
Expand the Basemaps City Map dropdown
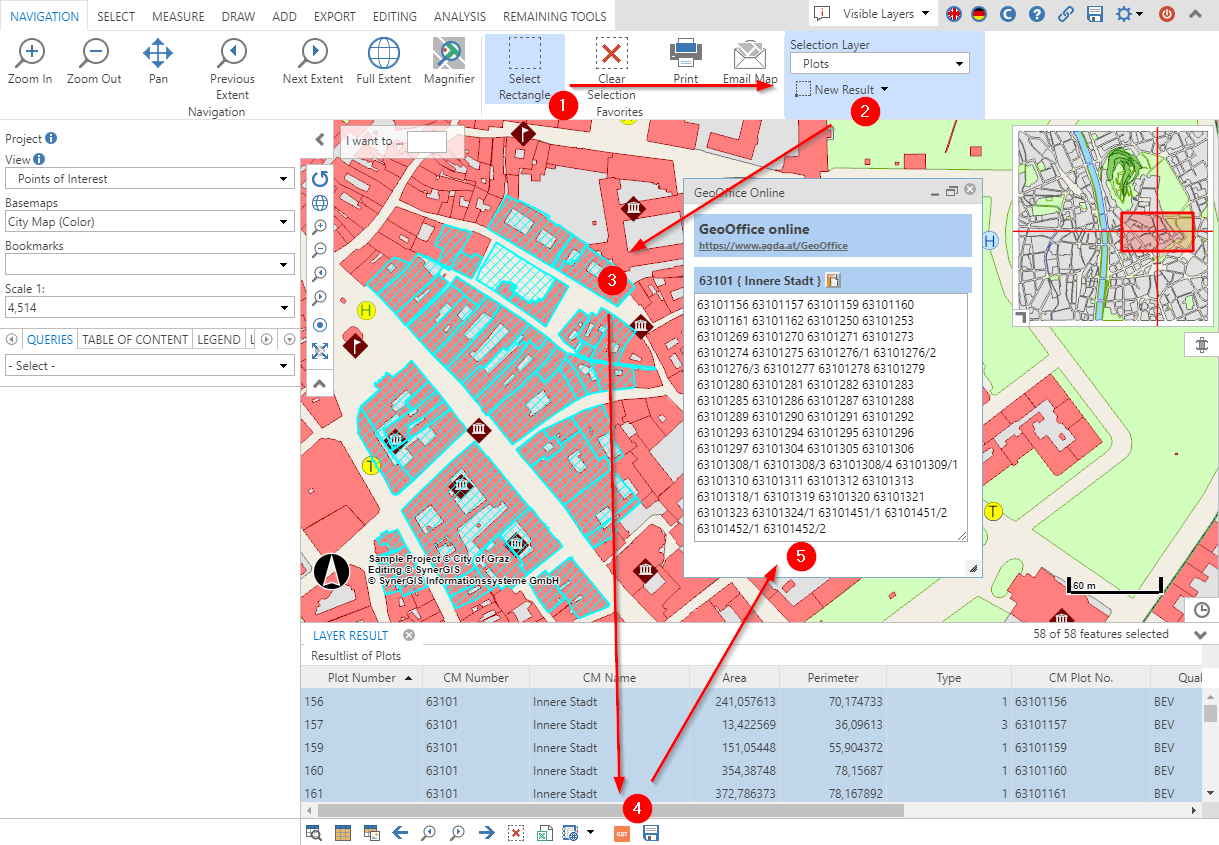(x=149, y=222)
